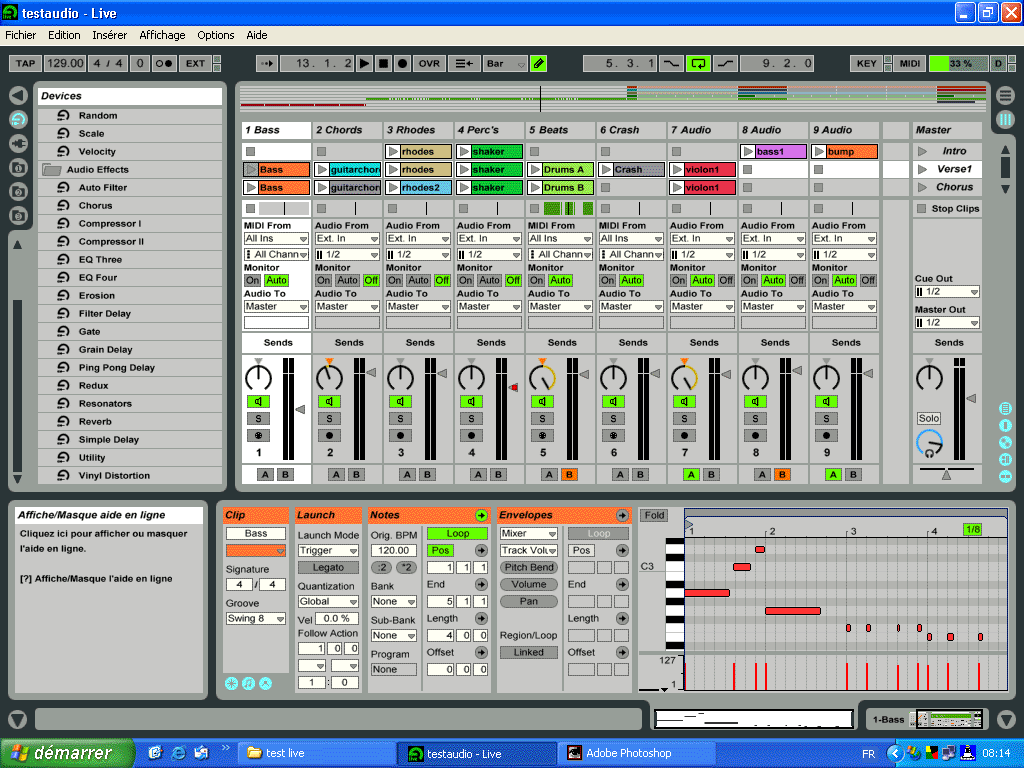Enable Draw Mode with the pencil icon
Screen dimensions: 1024x768
point(537,63)
